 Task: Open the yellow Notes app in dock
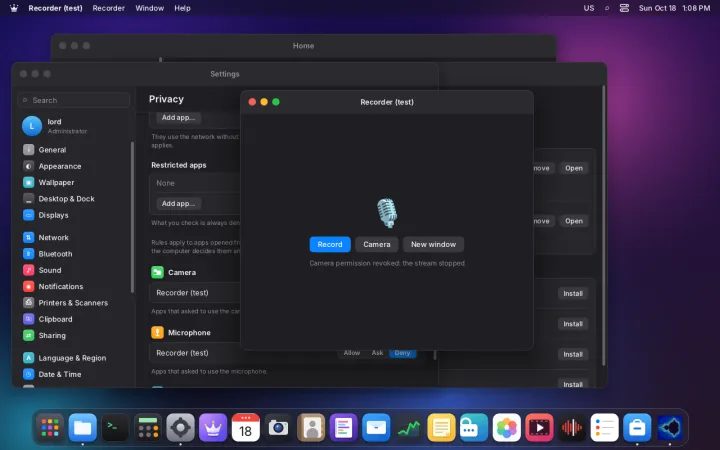(x=441, y=428)
